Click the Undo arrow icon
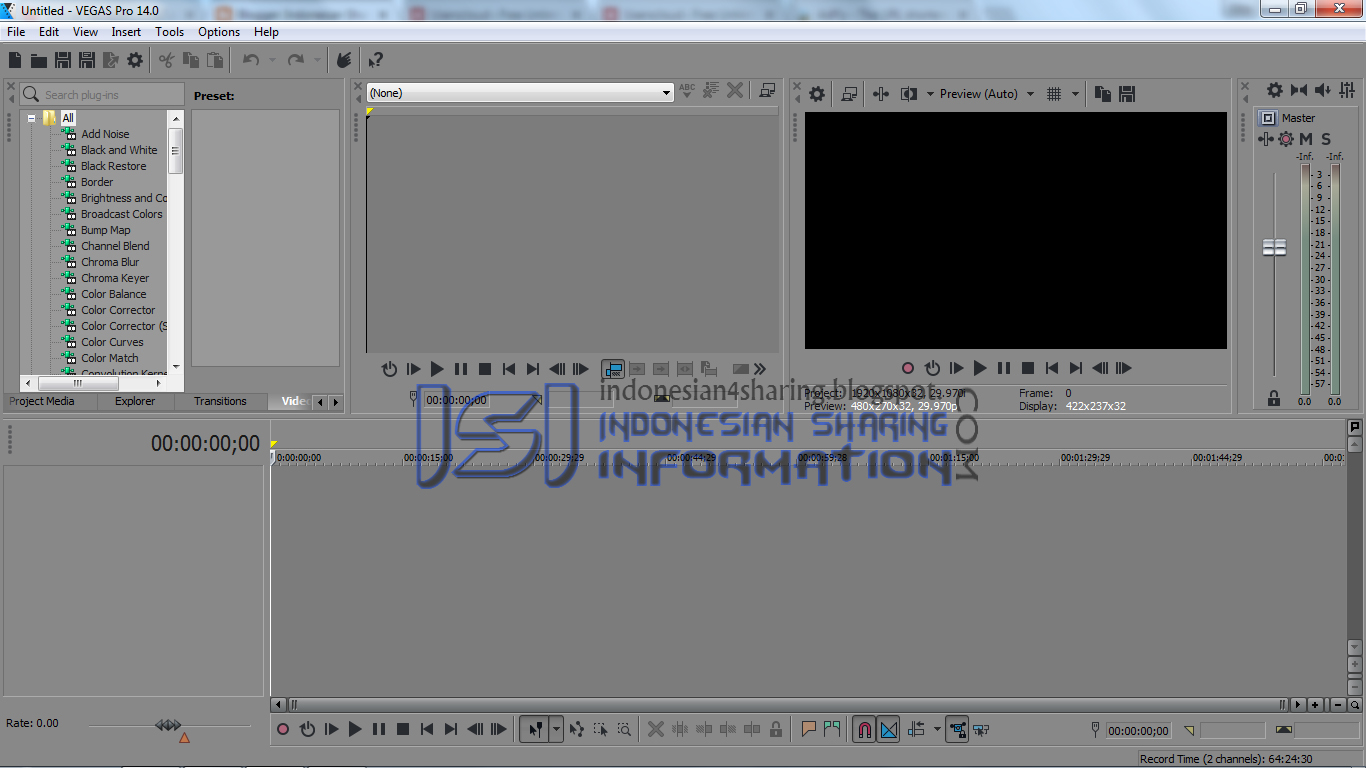This screenshot has width=1366, height=768. pos(251,61)
